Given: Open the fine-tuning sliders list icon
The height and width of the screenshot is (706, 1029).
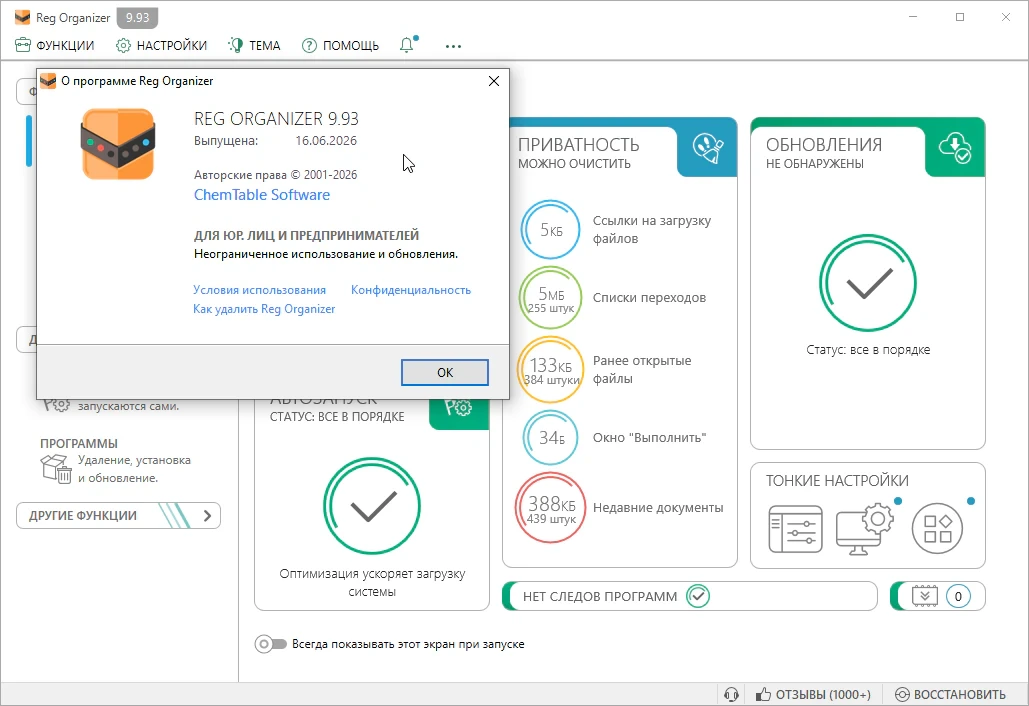Looking at the screenshot, I should (795, 529).
